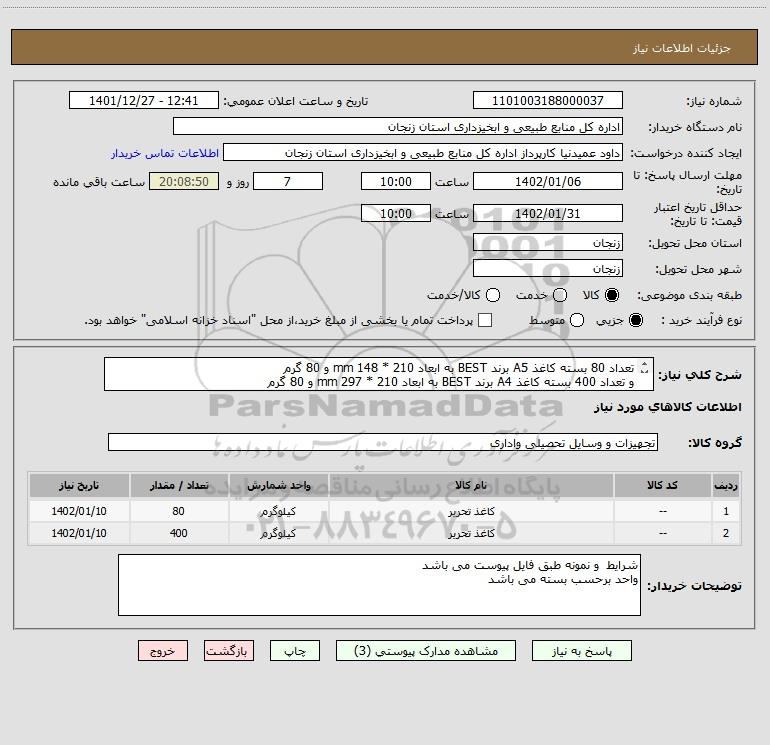
Task: Click row number 1 cell
Action: click(726, 511)
